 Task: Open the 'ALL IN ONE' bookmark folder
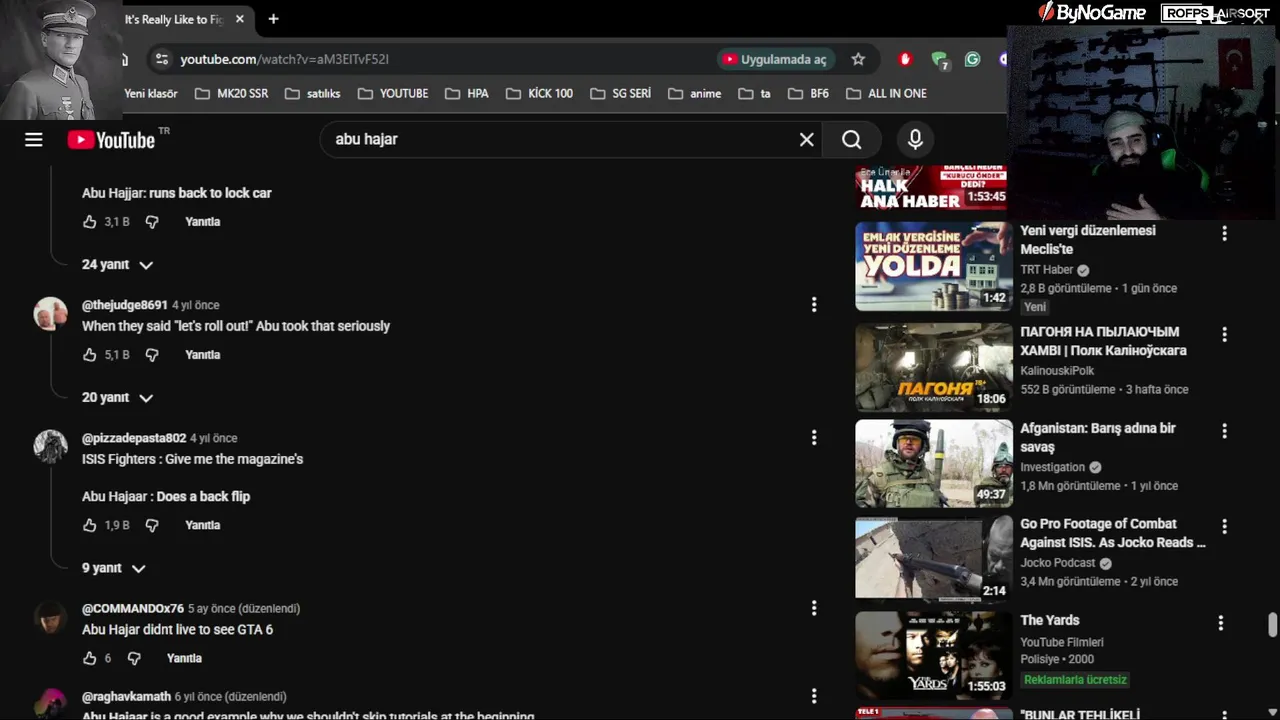point(886,93)
